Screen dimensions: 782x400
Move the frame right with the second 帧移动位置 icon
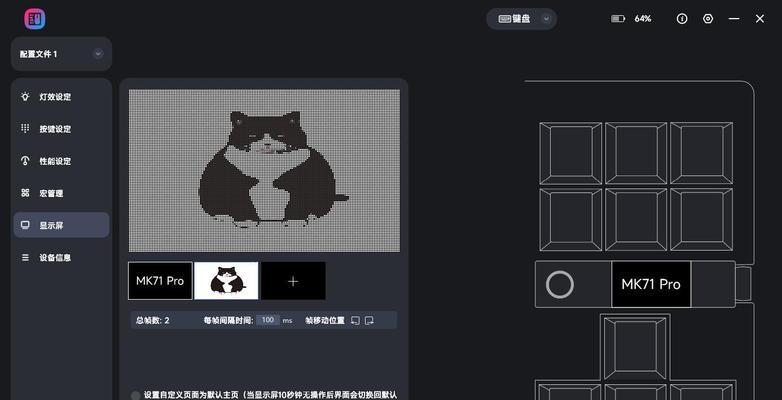tap(369, 320)
